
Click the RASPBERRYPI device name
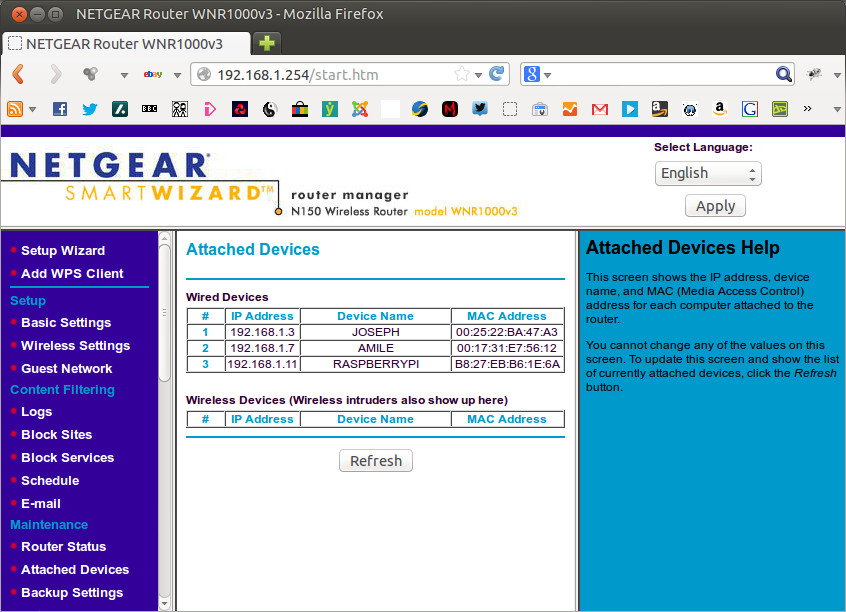(x=376, y=364)
